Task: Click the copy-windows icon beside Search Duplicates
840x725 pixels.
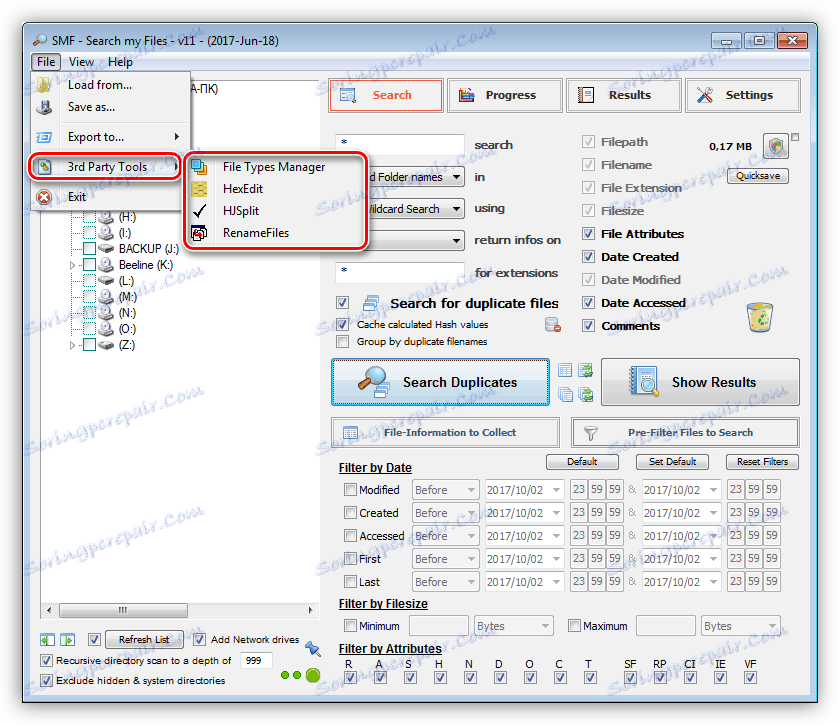Action: pos(565,395)
